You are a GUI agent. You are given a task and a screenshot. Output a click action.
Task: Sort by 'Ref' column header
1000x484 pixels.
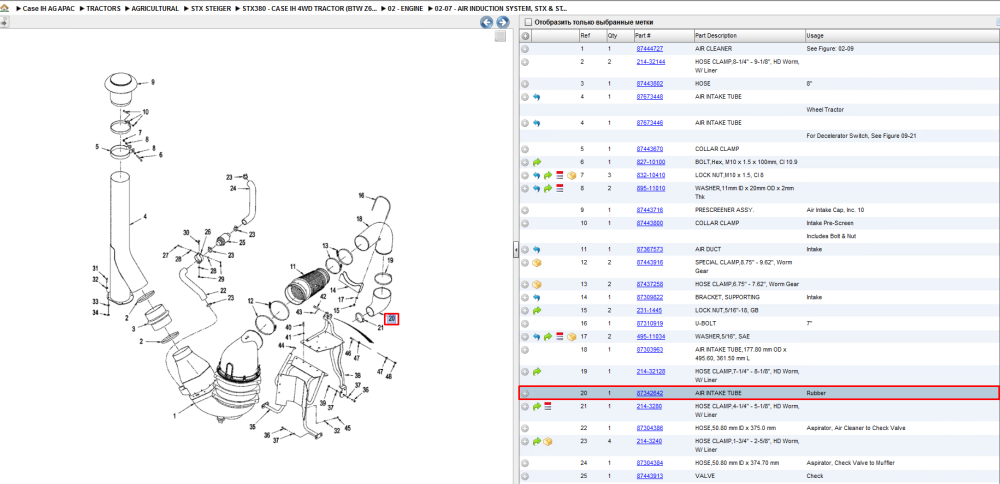click(591, 36)
